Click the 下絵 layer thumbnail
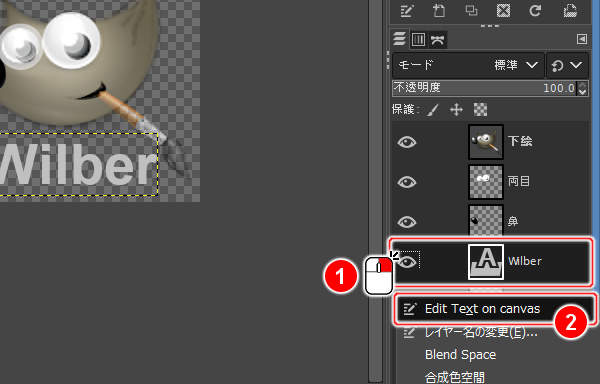600x384 pixels. [486, 142]
